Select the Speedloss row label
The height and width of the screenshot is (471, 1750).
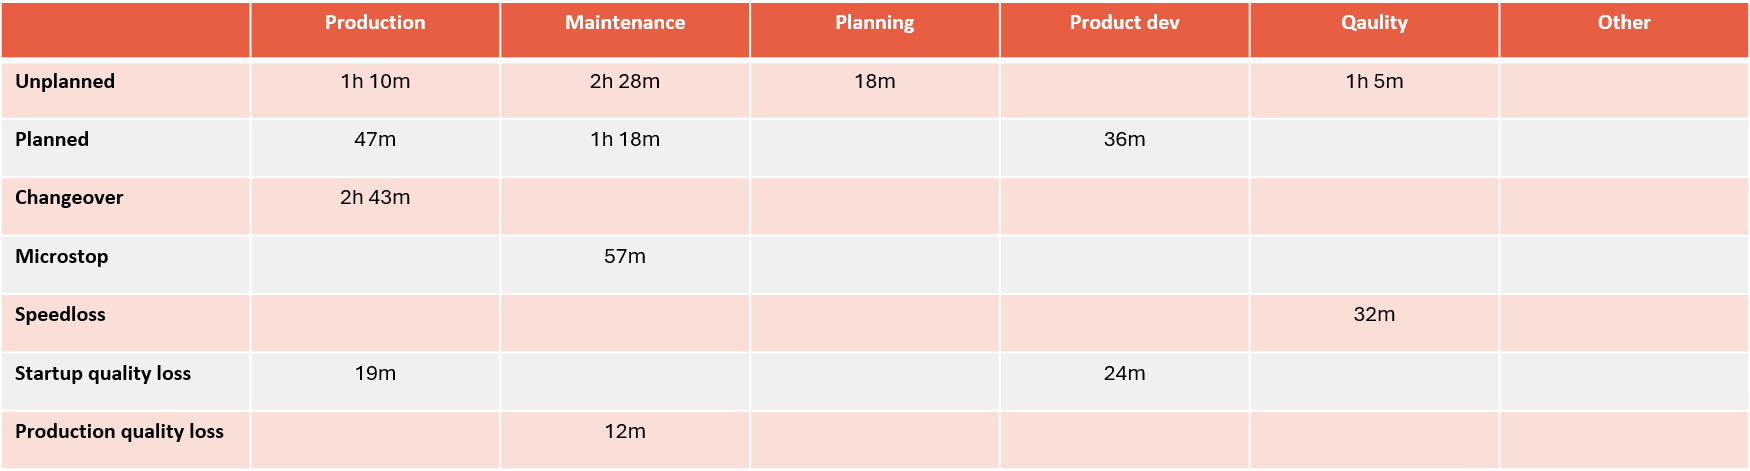(x=60, y=315)
